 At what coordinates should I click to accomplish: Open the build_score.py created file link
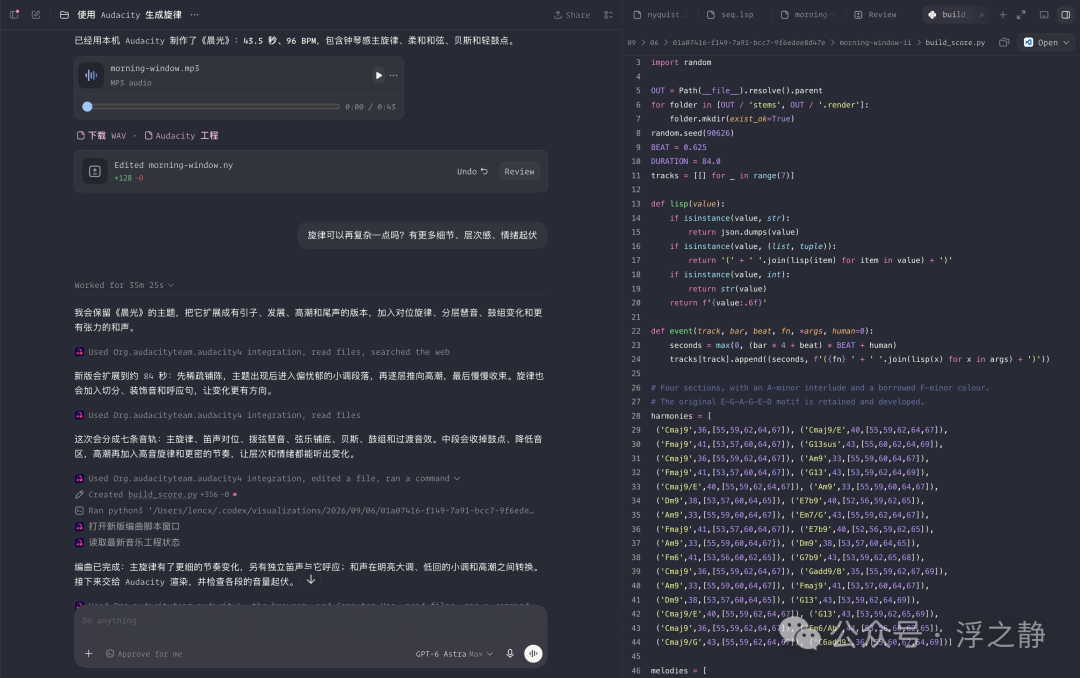click(163, 494)
